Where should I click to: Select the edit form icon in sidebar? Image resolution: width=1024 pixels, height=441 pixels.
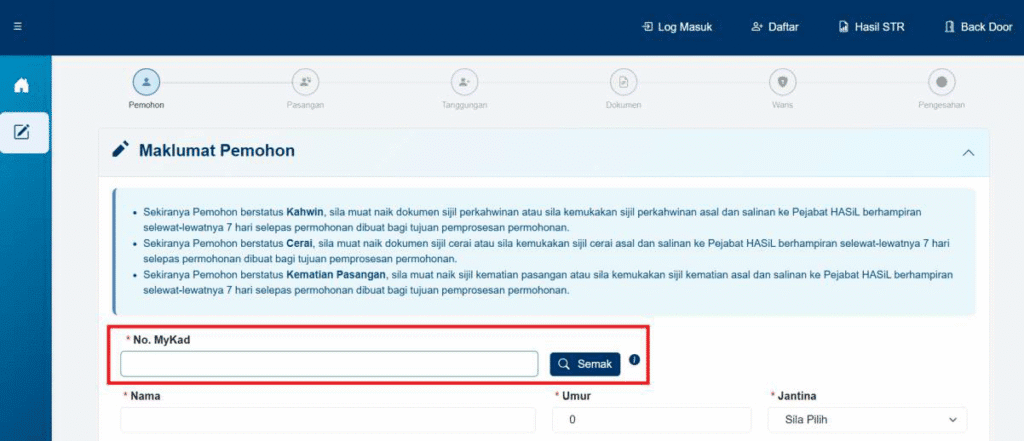pos(21,132)
